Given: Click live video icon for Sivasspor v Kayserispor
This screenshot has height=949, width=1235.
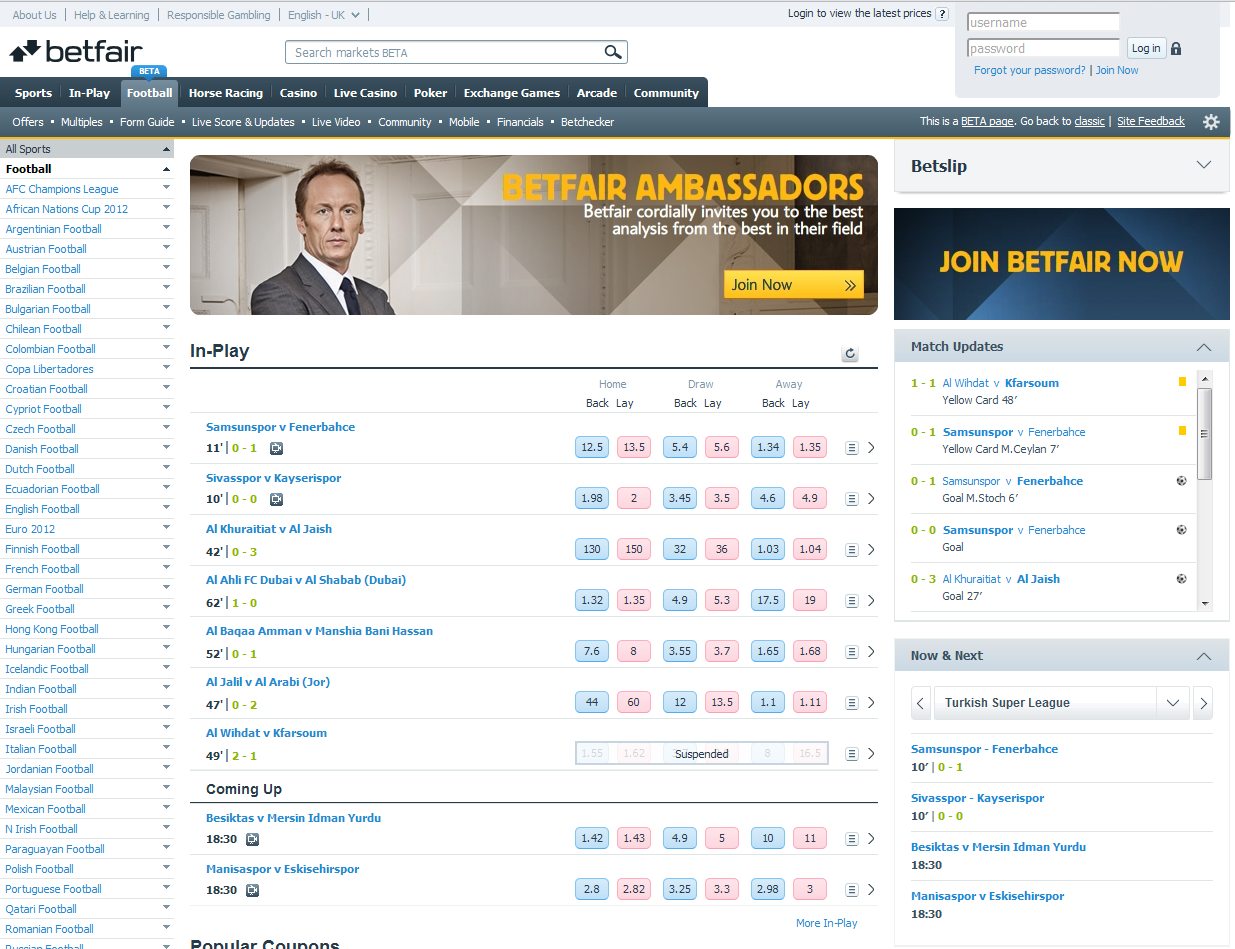Looking at the screenshot, I should click(x=277, y=499).
